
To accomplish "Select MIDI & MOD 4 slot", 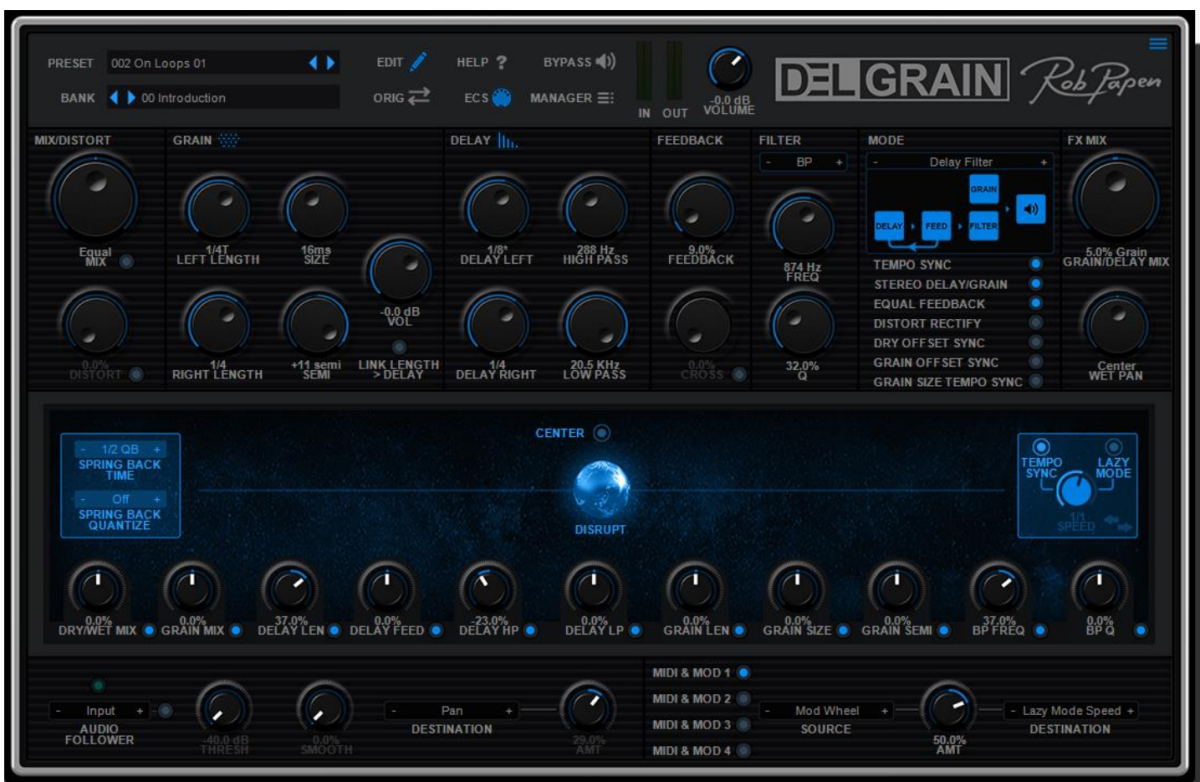I will click(743, 750).
